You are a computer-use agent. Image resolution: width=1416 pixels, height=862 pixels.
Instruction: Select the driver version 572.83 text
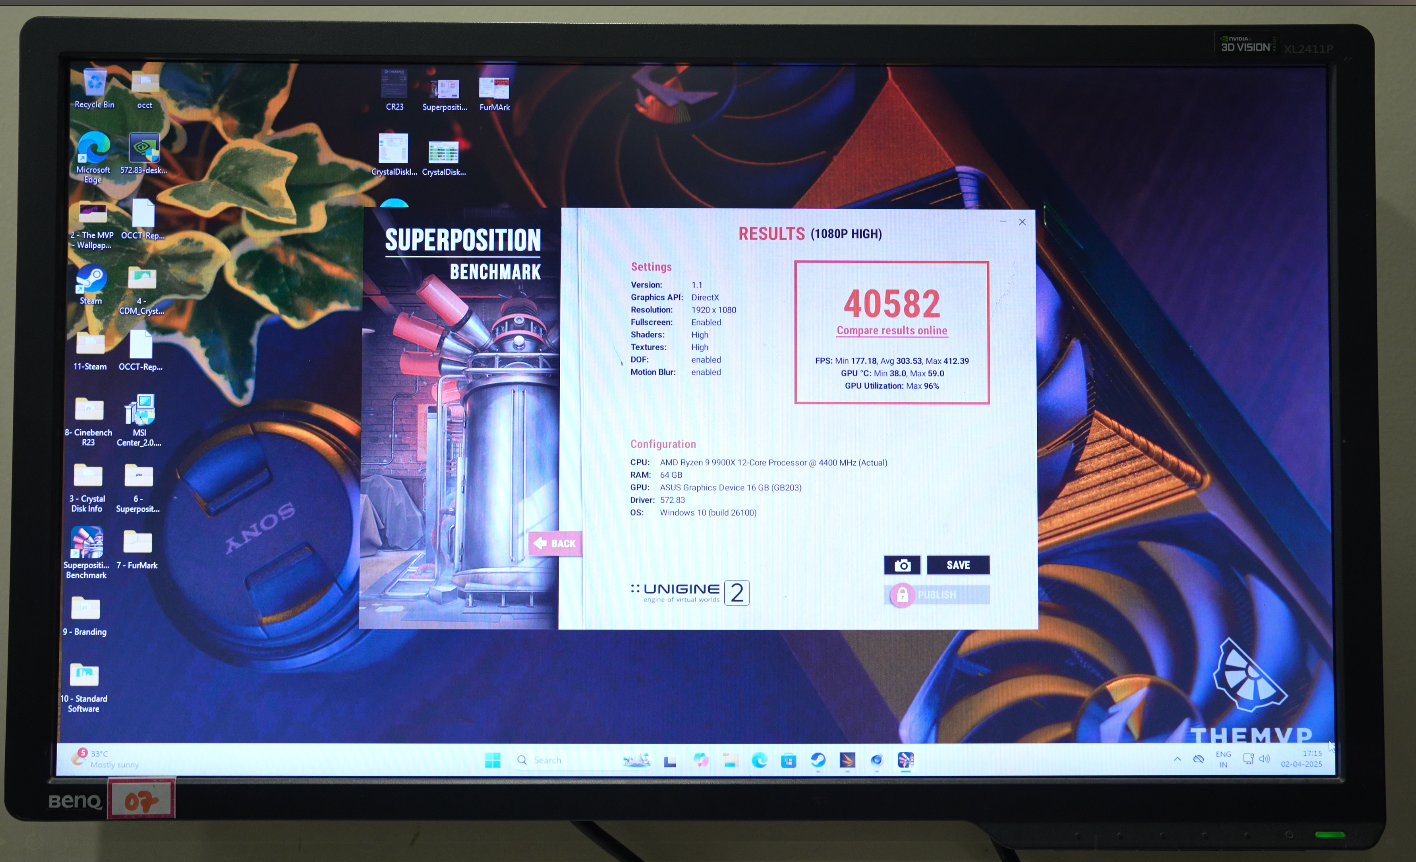tap(672, 500)
